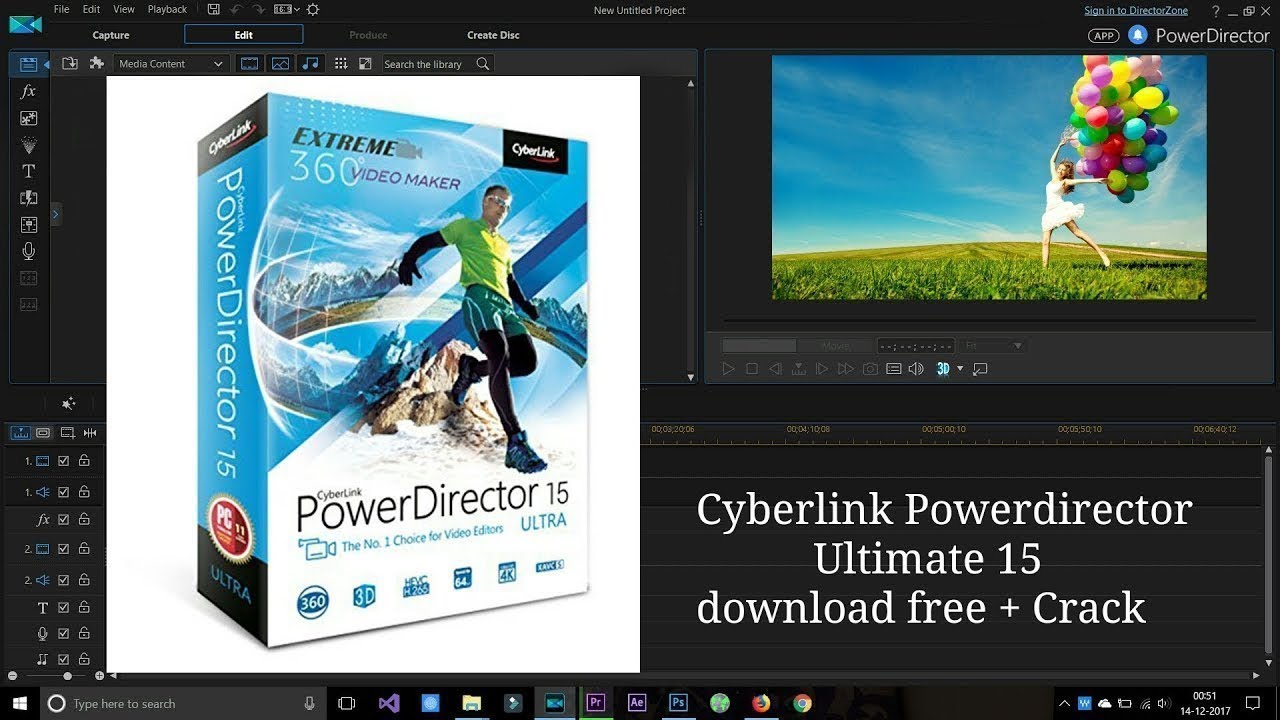Viewport: 1280px width, 720px height.
Task: Open the Chapter Room
Action: click(x=29, y=278)
